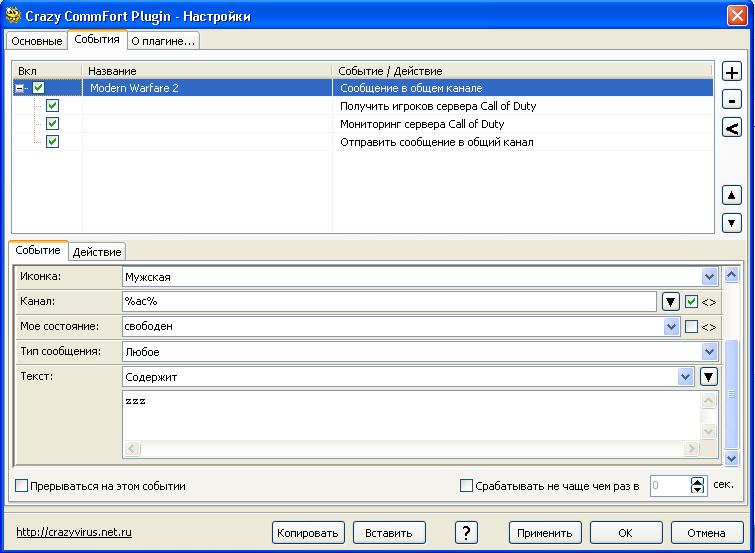Image resolution: width=755 pixels, height=553 pixels.
Task: Open the Иконка dropdown
Action: pos(709,276)
